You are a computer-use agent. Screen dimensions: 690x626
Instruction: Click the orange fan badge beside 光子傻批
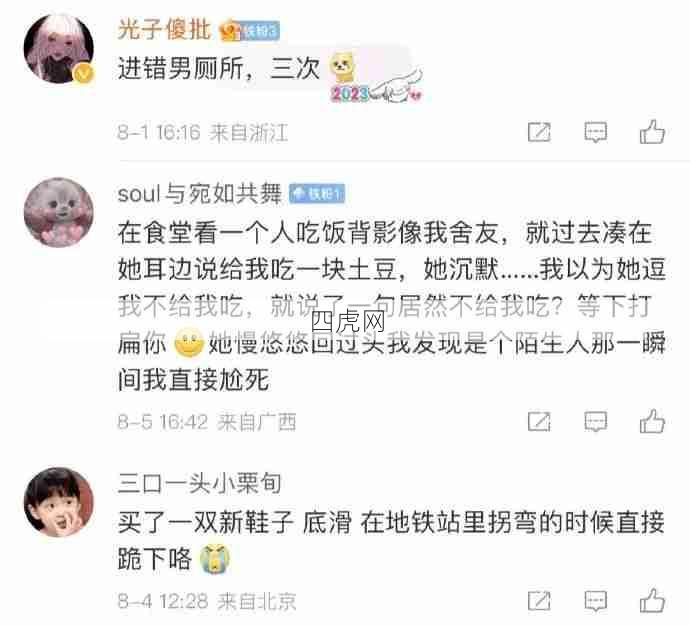[x=250, y=30]
